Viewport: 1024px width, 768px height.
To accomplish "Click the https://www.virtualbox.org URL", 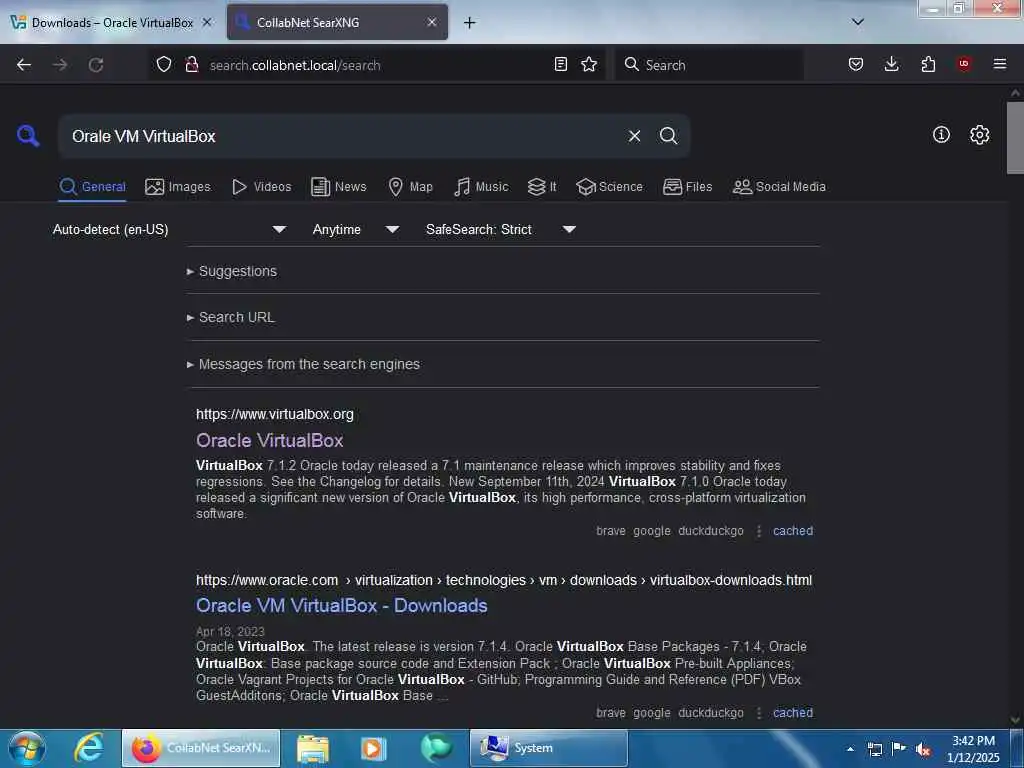I will (274, 414).
